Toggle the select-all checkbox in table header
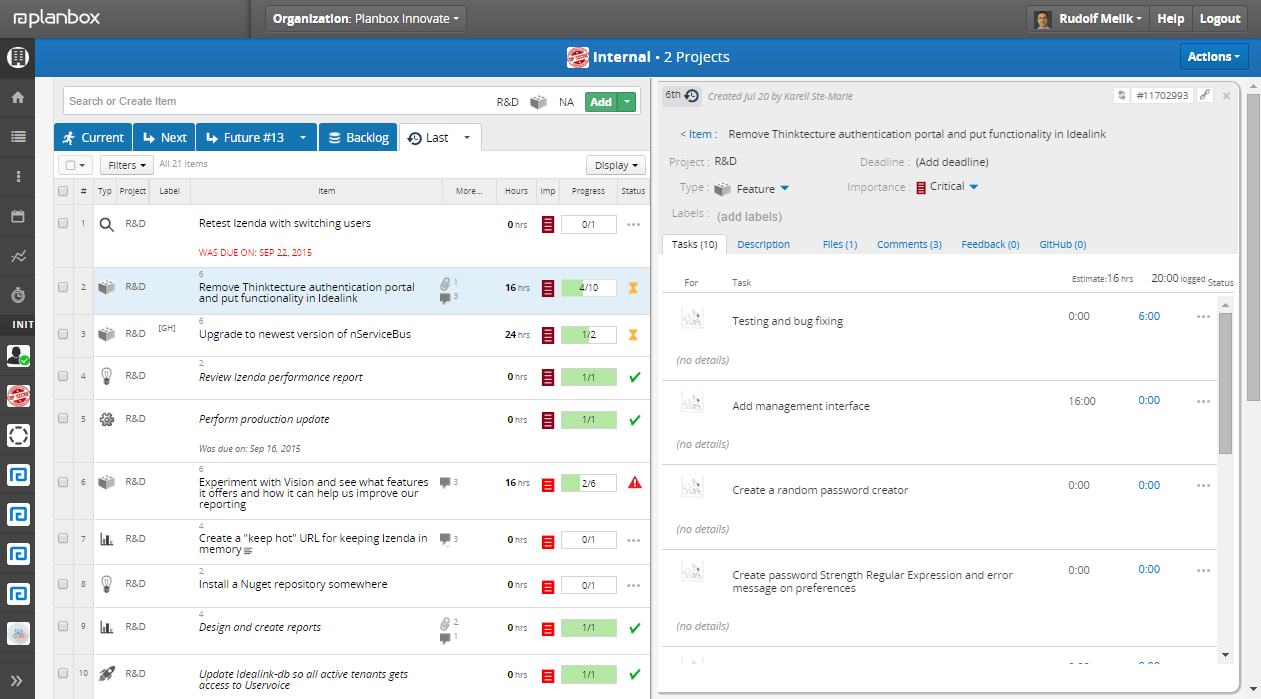This screenshot has height=699, width=1261. 63,191
